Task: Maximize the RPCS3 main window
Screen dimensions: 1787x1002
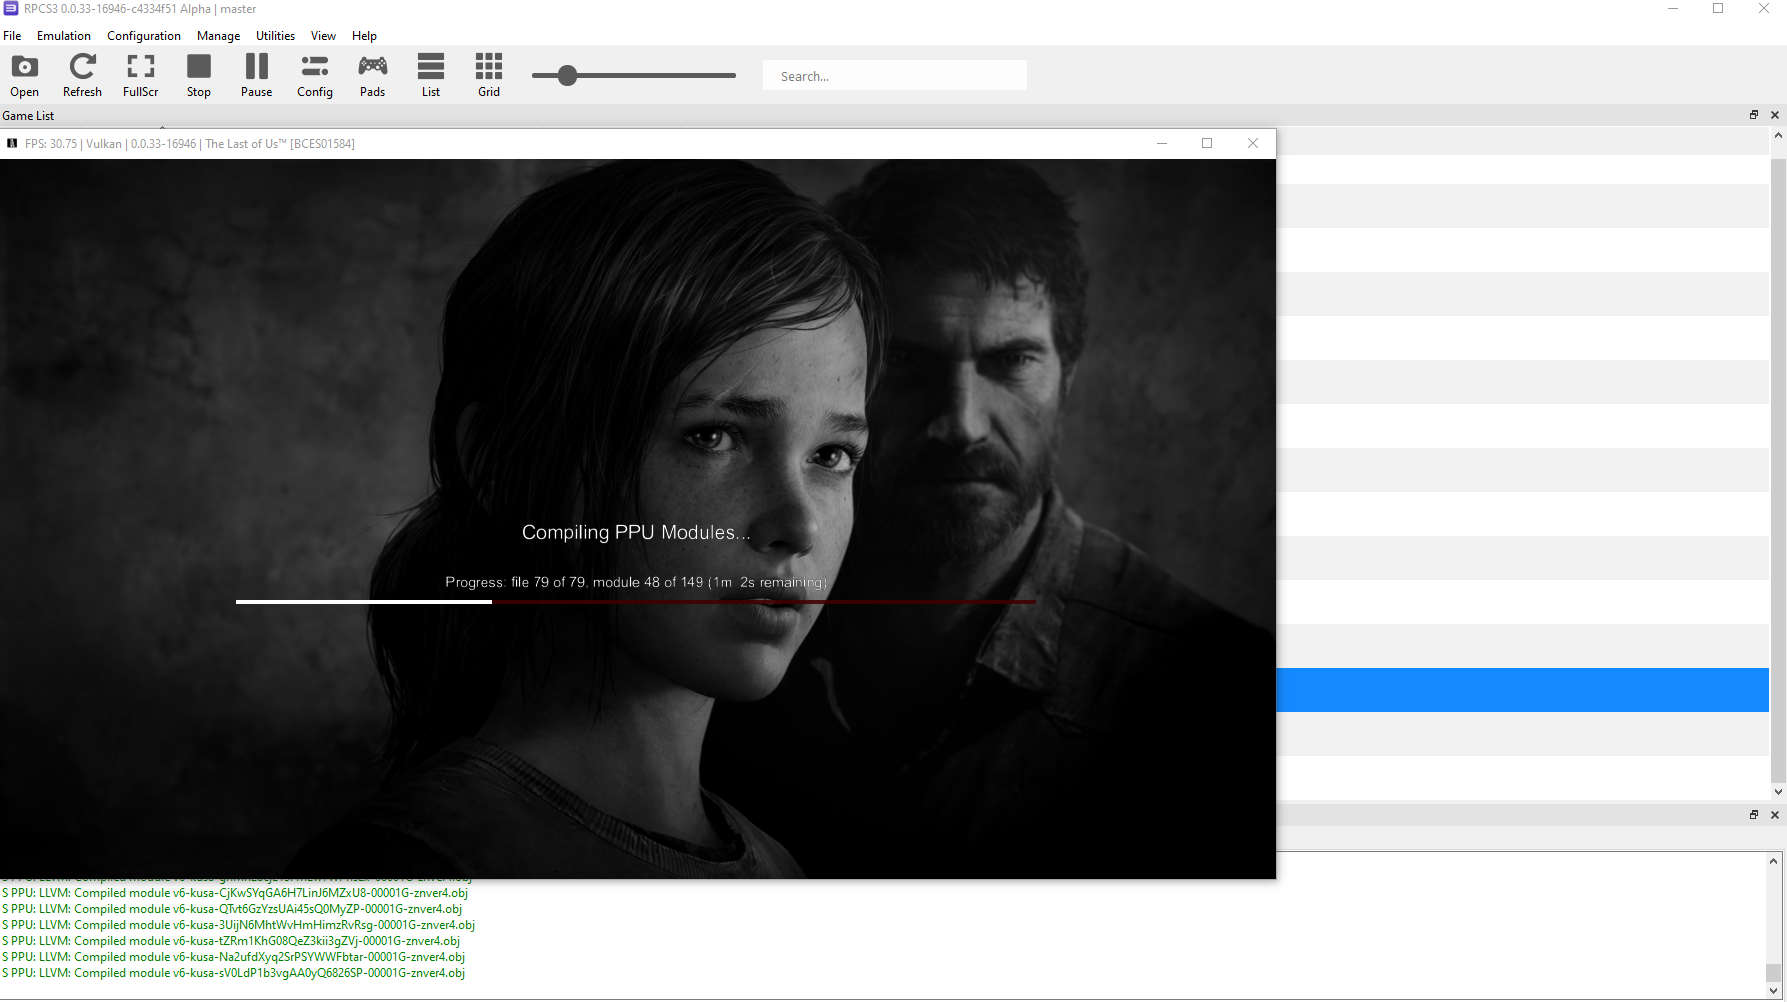Action: click(1718, 9)
